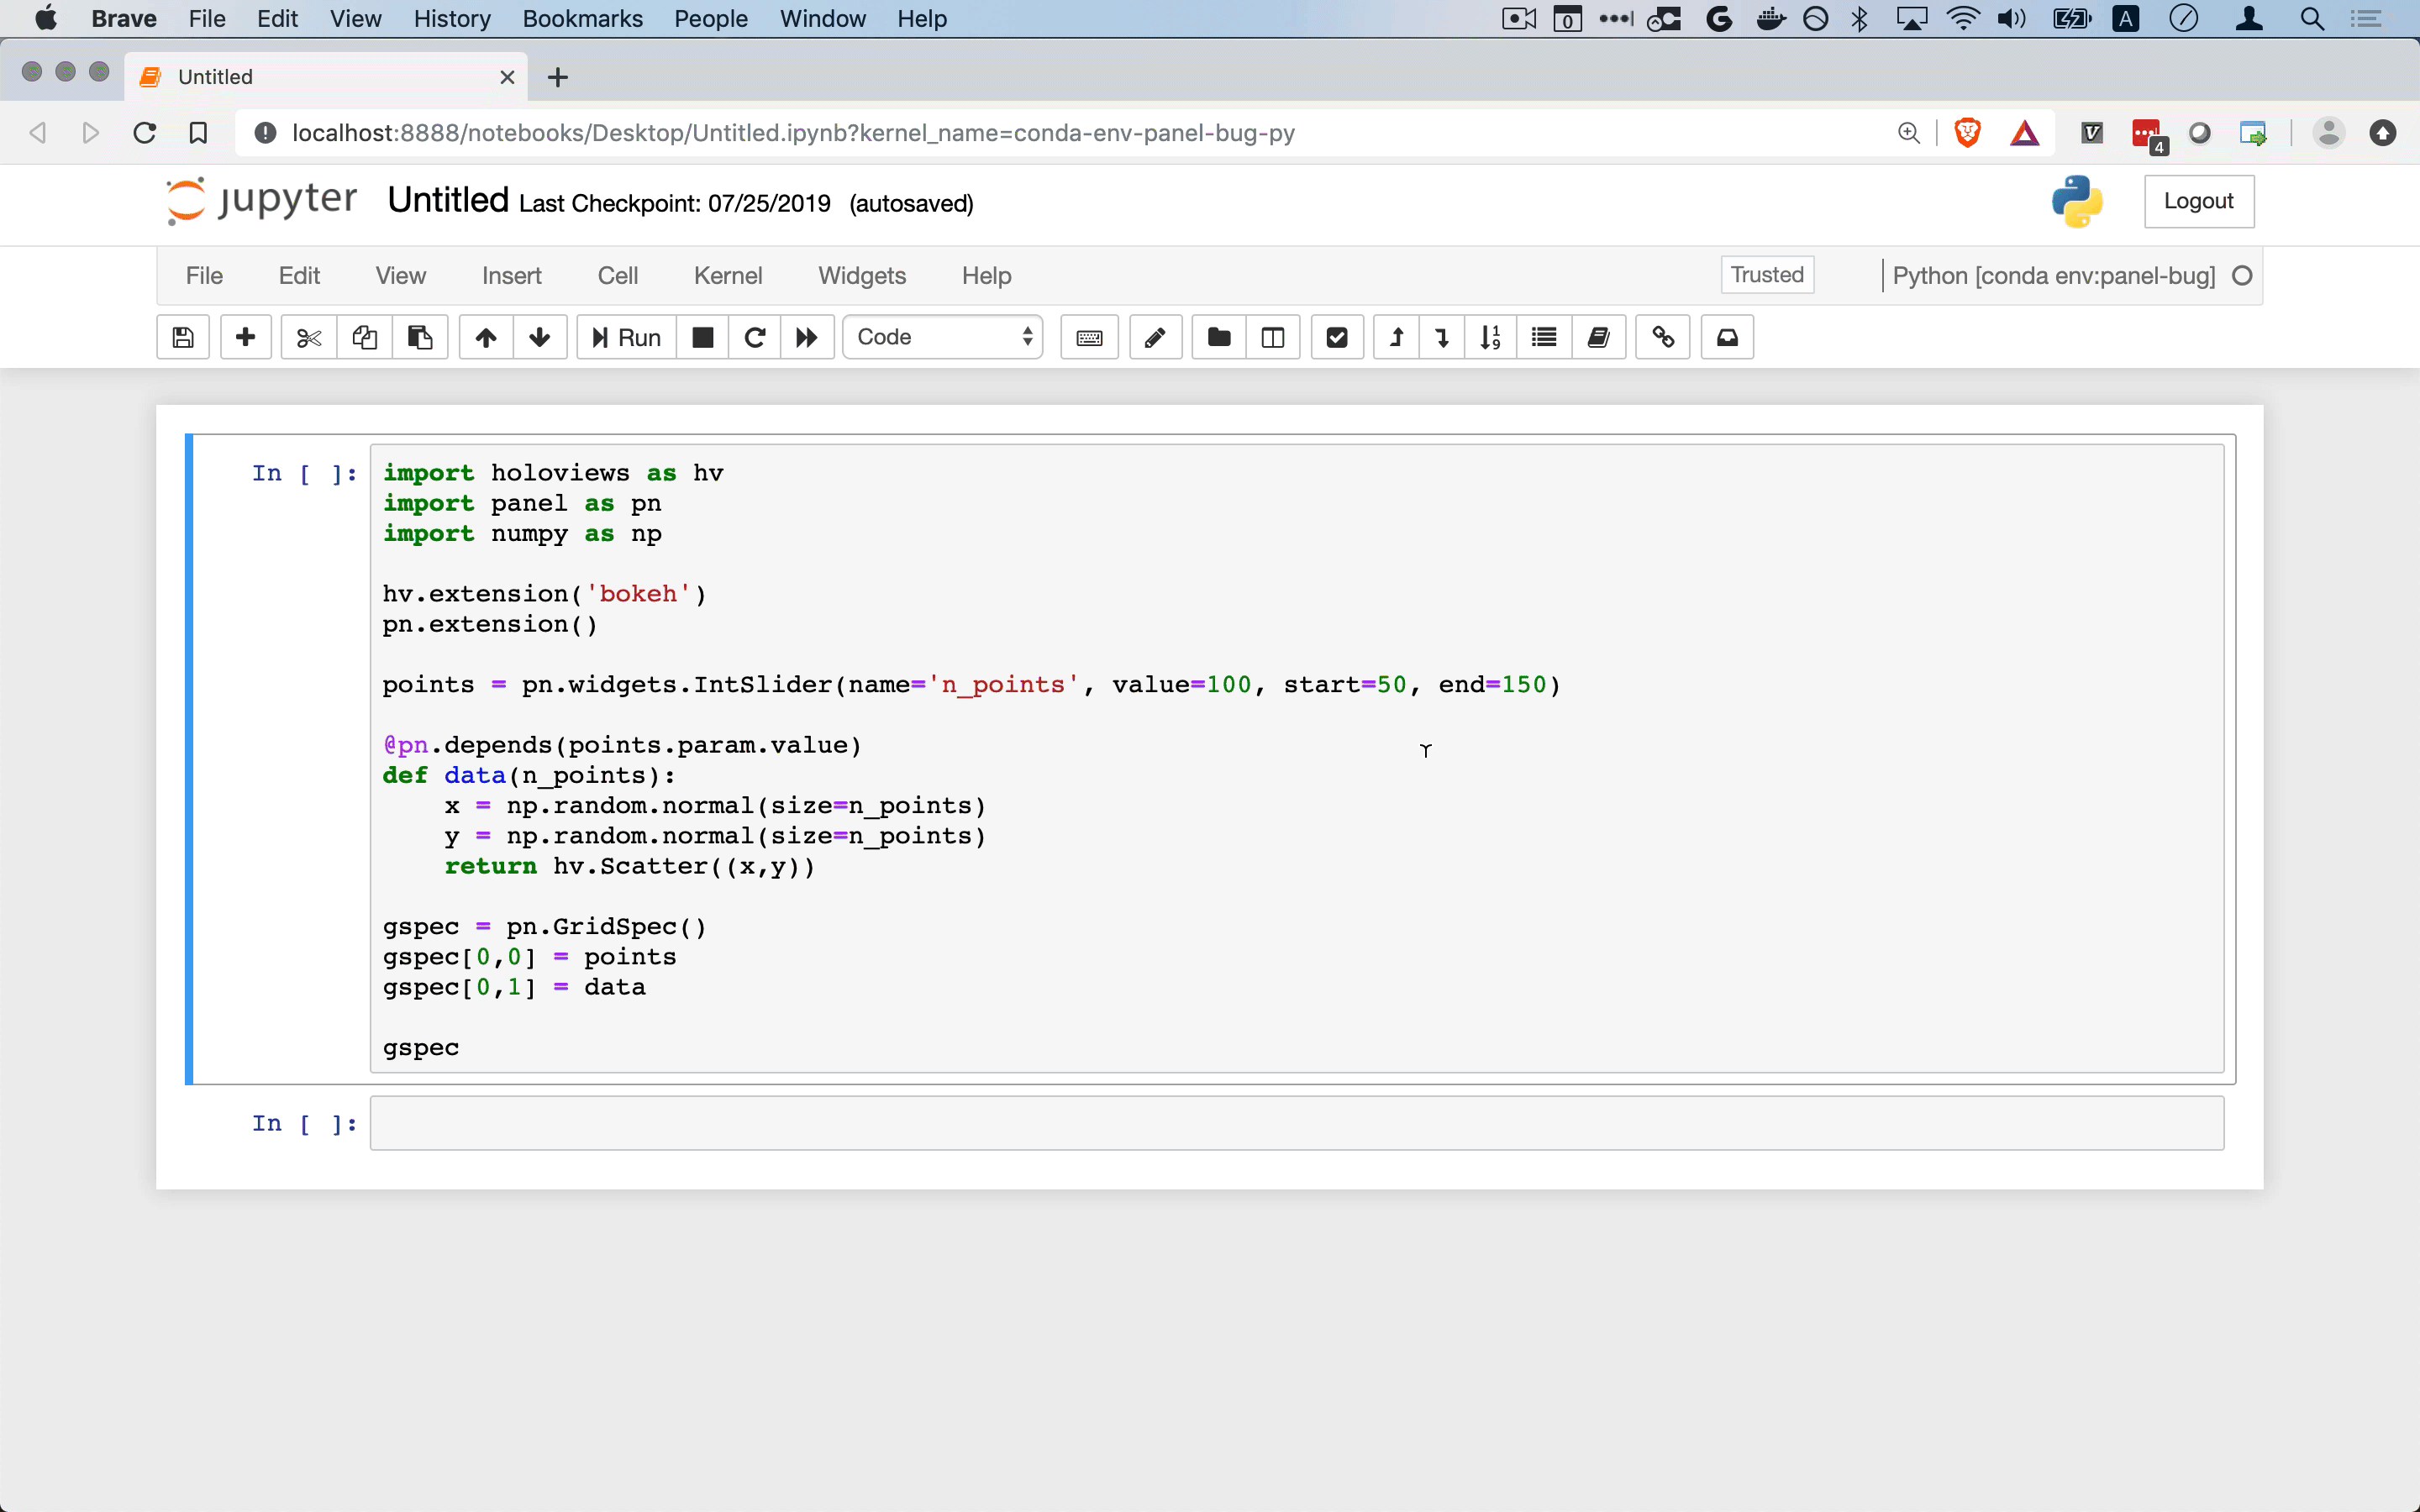Move selected cell up arrow

click(486, 337)
